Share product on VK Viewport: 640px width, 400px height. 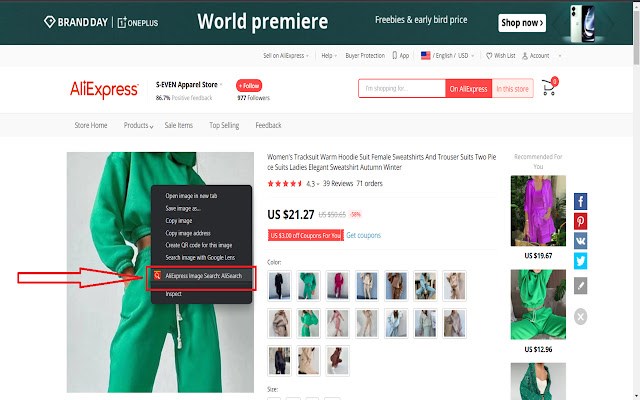[580, 241]
